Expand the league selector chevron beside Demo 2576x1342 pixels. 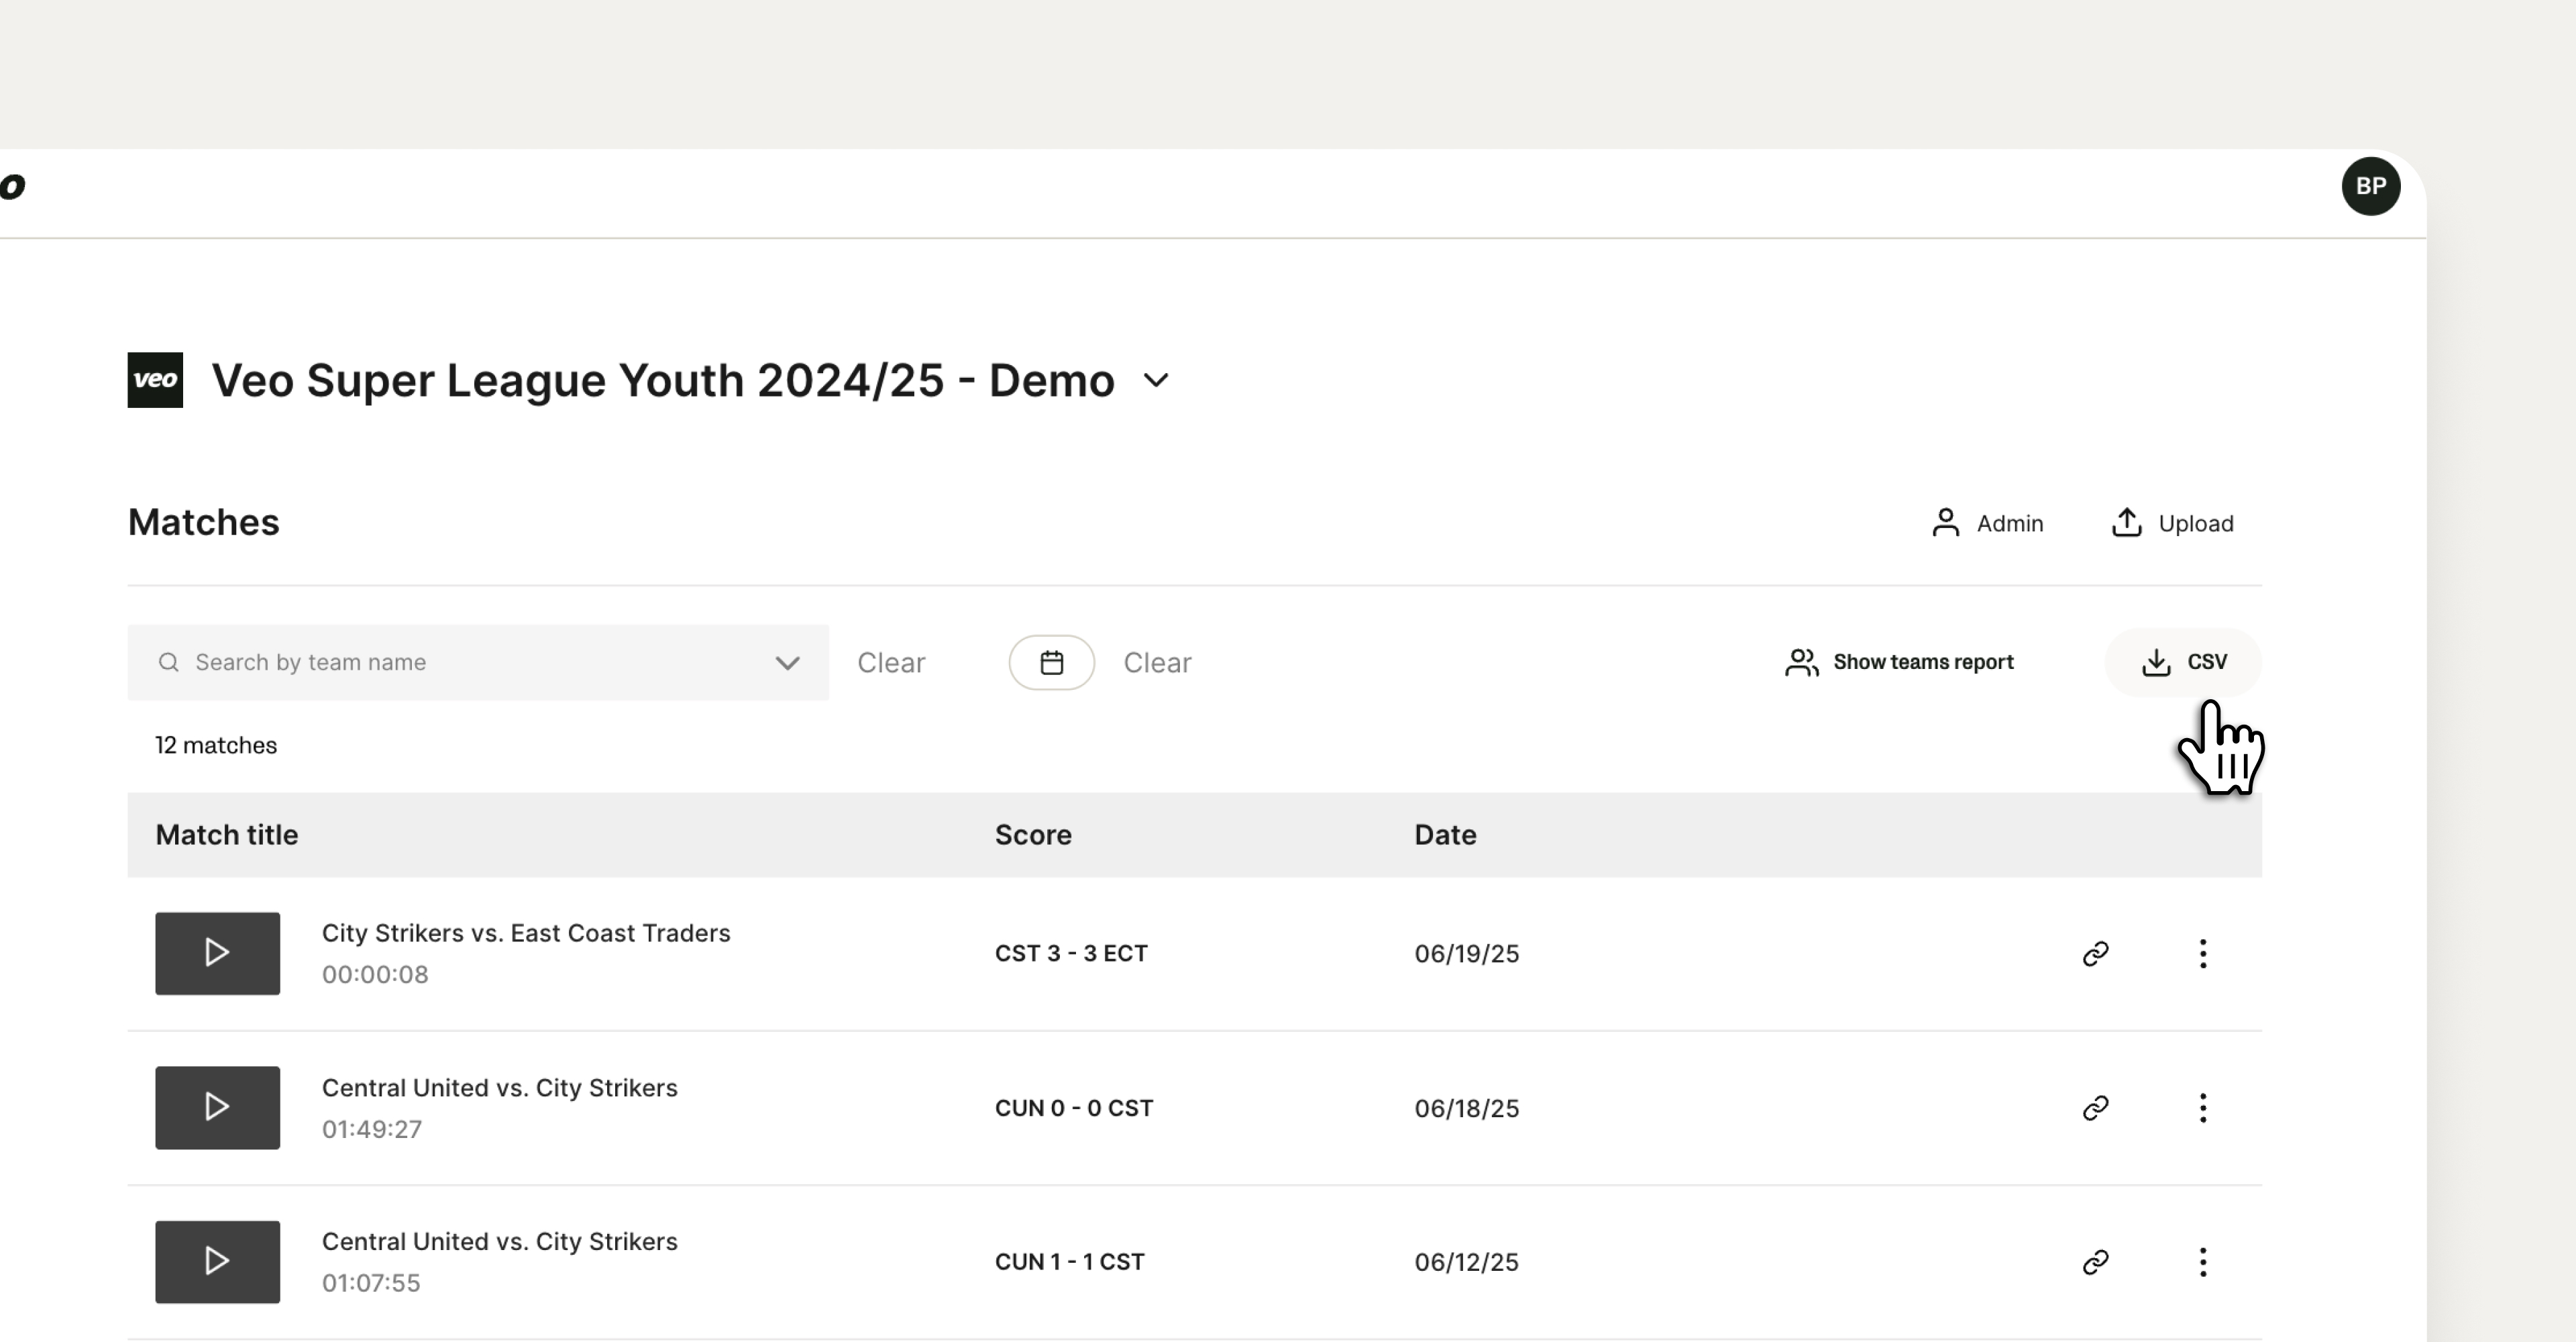(1156, 381)
